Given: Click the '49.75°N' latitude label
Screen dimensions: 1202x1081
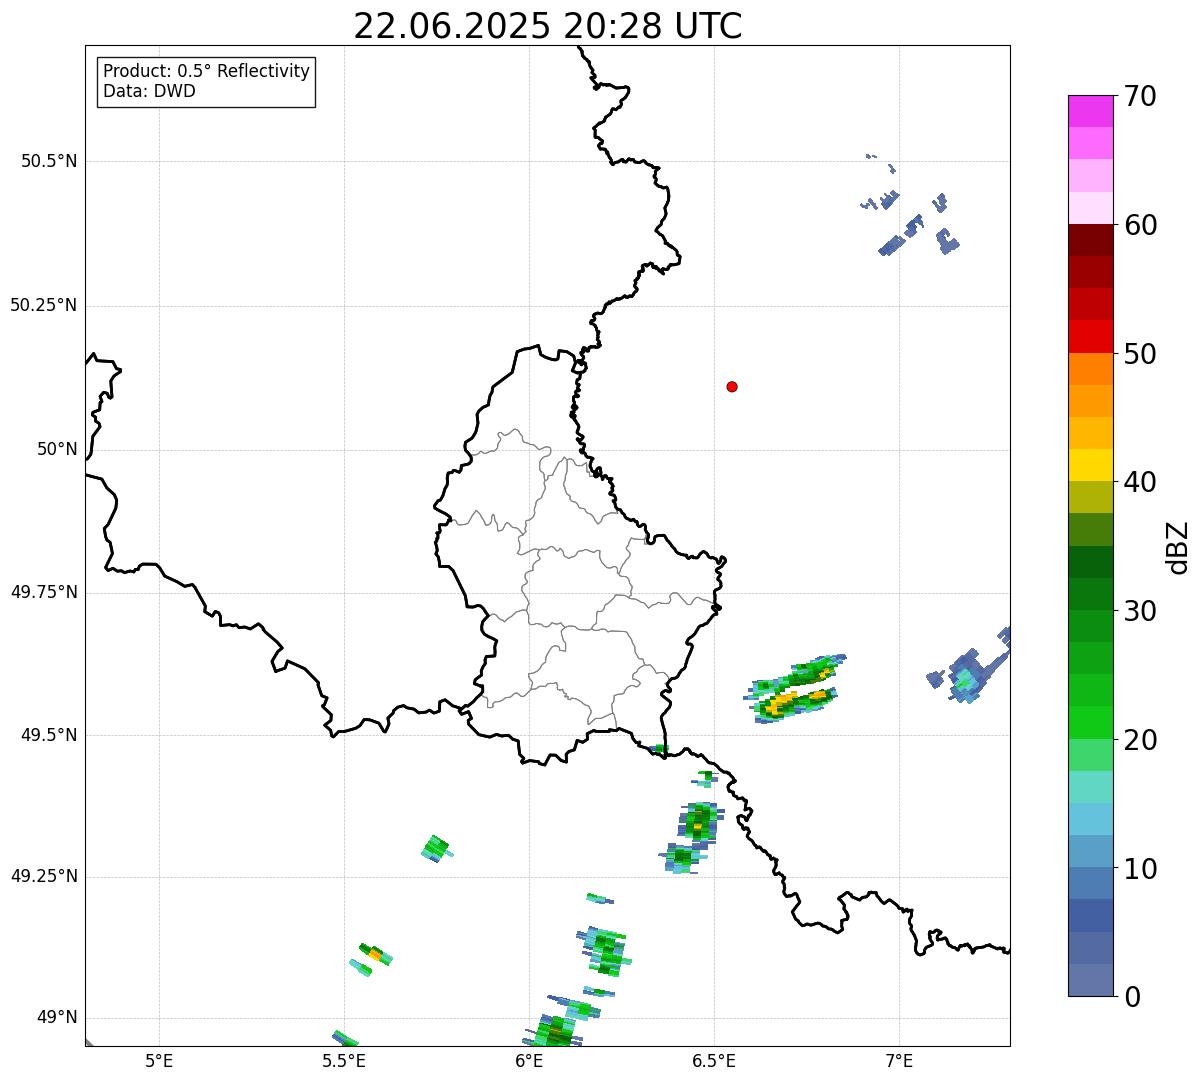Looking at the screenshot, I should click(44, 592).
